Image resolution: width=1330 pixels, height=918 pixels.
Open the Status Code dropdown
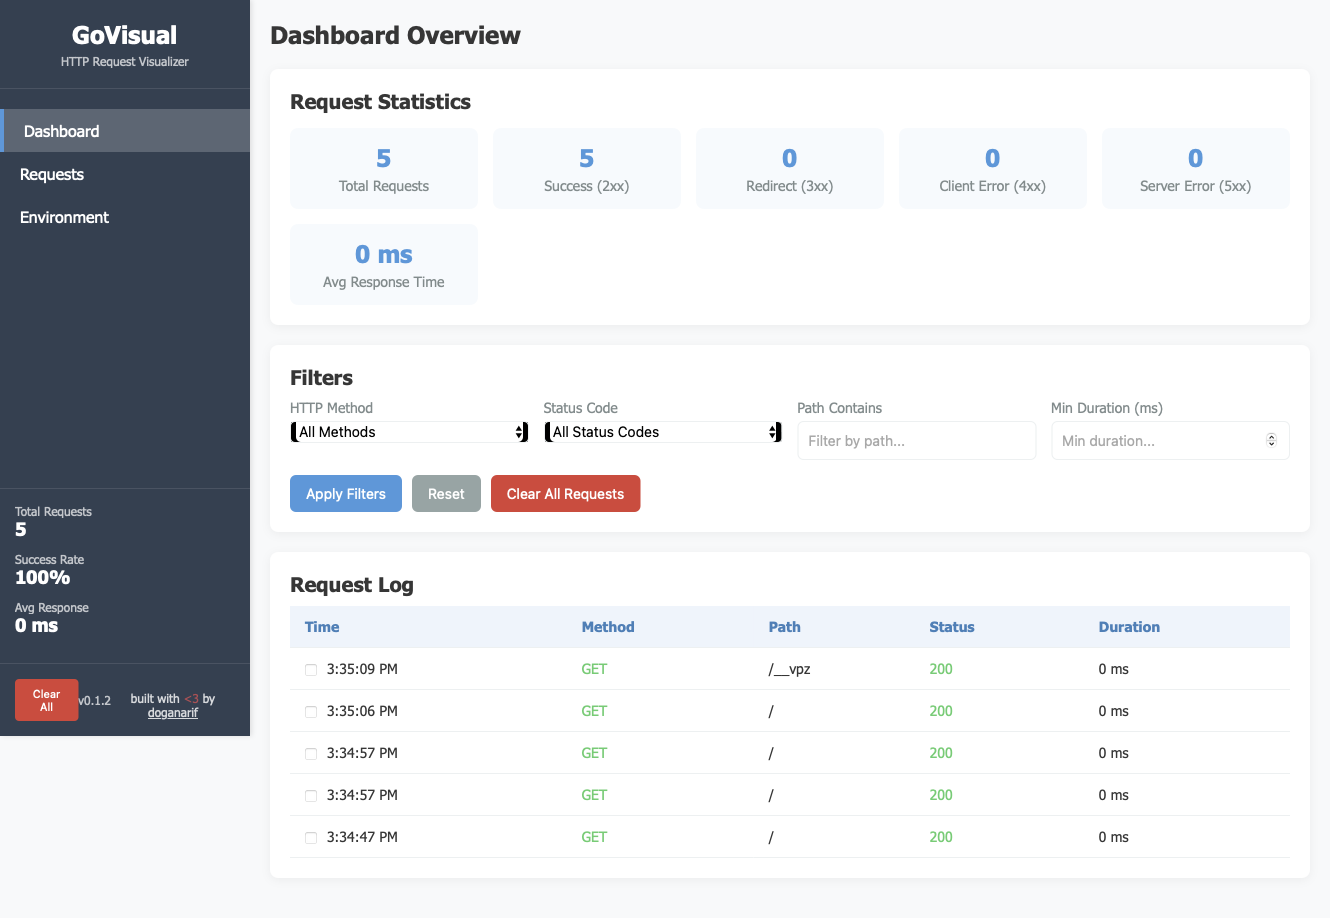point(663,432)
